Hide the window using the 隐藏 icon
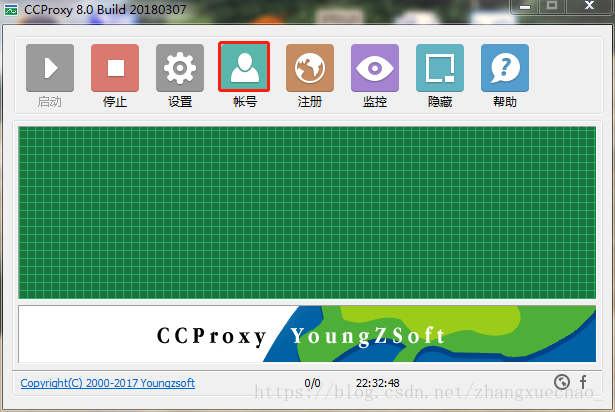615x412 pixels. (x=440, y=68)
